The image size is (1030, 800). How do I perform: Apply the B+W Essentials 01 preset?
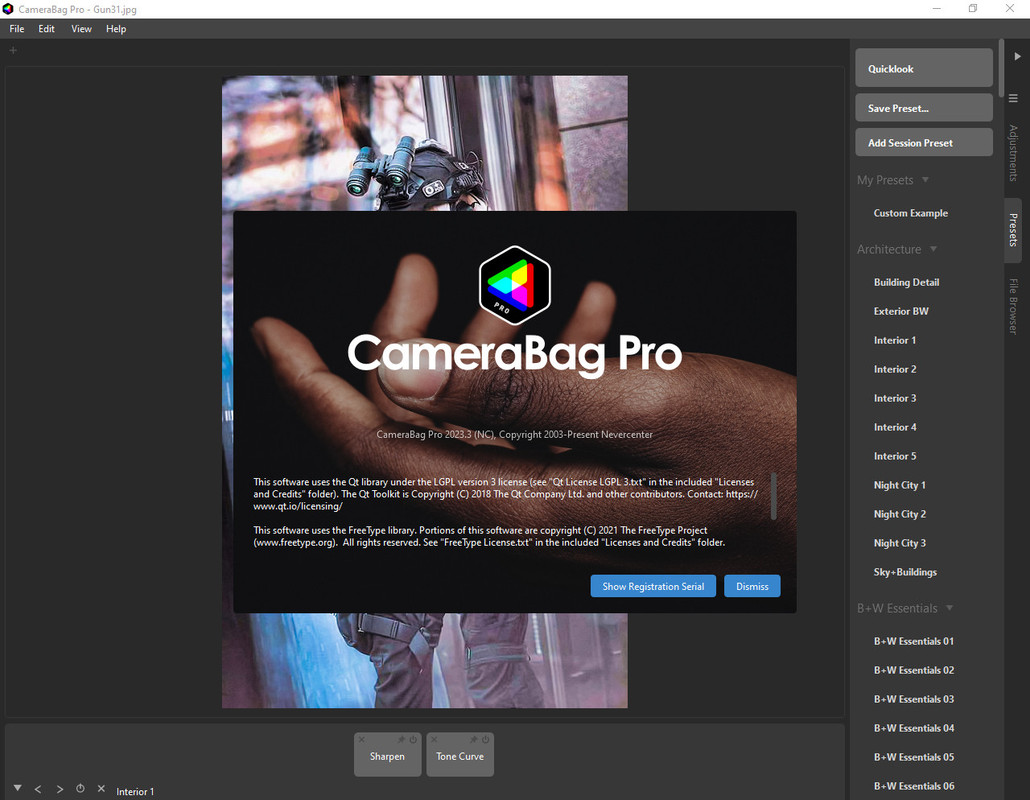(914, 641)
